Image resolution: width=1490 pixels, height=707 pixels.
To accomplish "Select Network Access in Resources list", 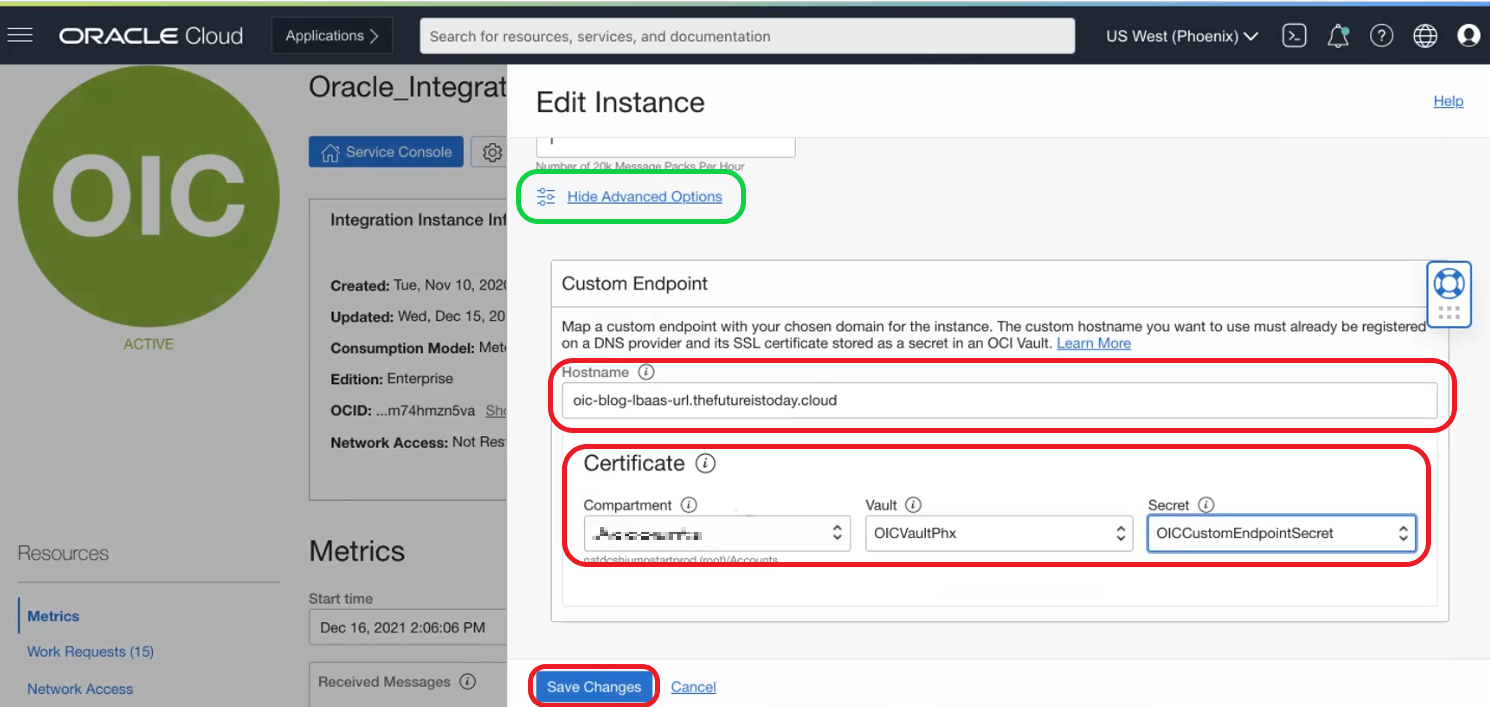I will (80, 689).
